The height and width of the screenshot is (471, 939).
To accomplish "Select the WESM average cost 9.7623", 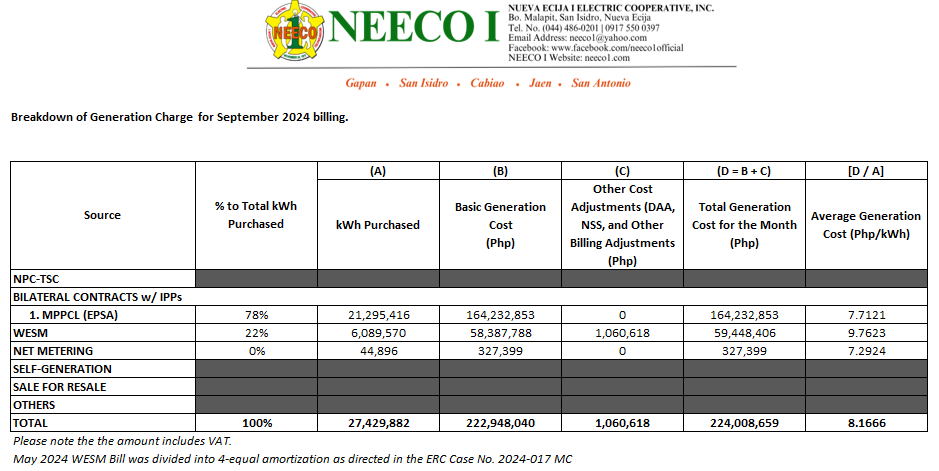I will (865, 333).
